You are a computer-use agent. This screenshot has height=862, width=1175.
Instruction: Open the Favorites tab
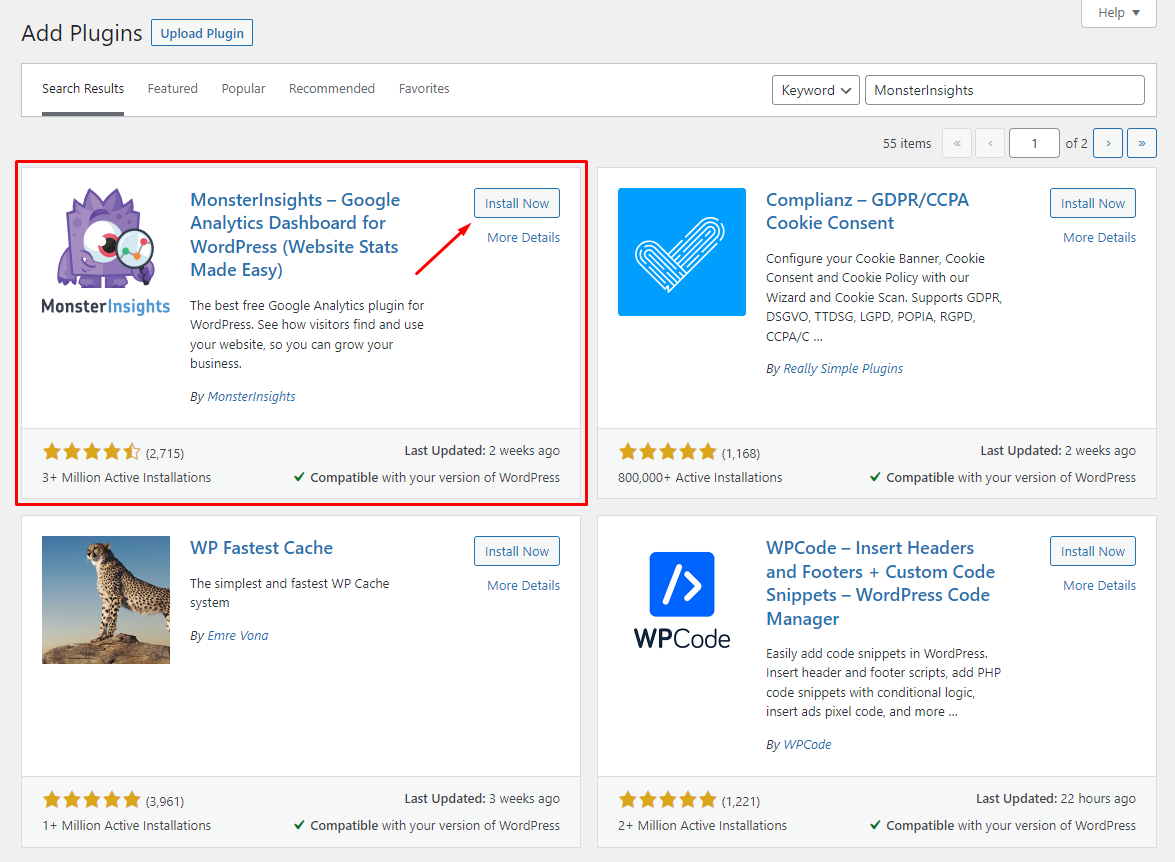424,88
